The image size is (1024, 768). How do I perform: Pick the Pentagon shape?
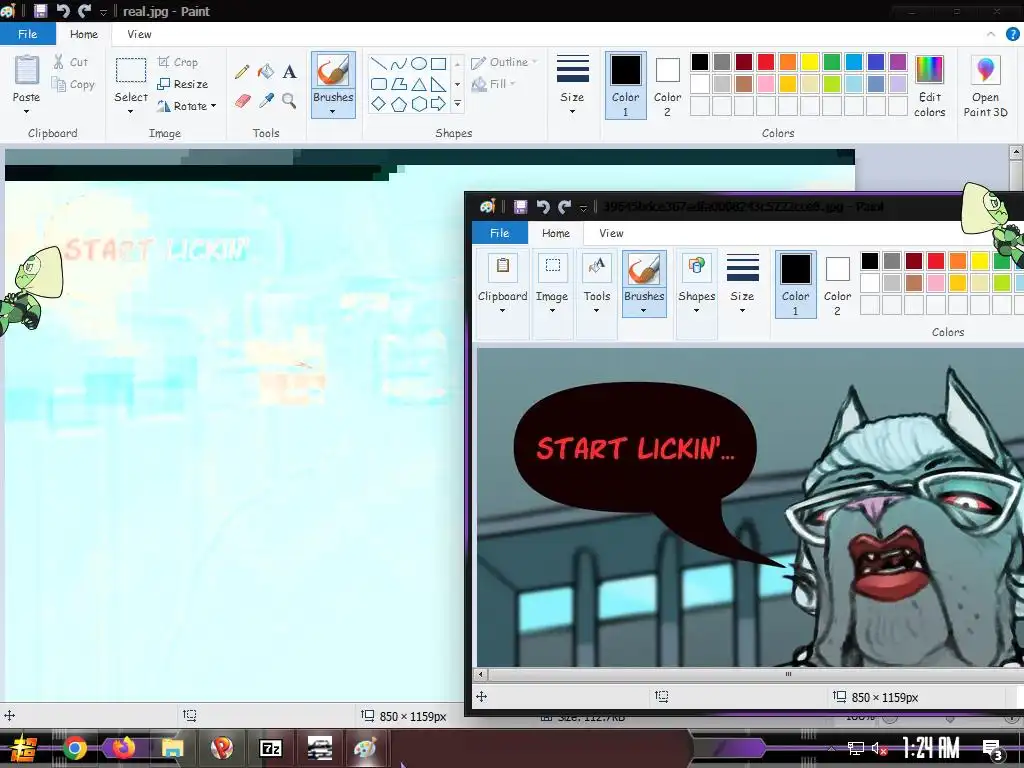(398, 104)
